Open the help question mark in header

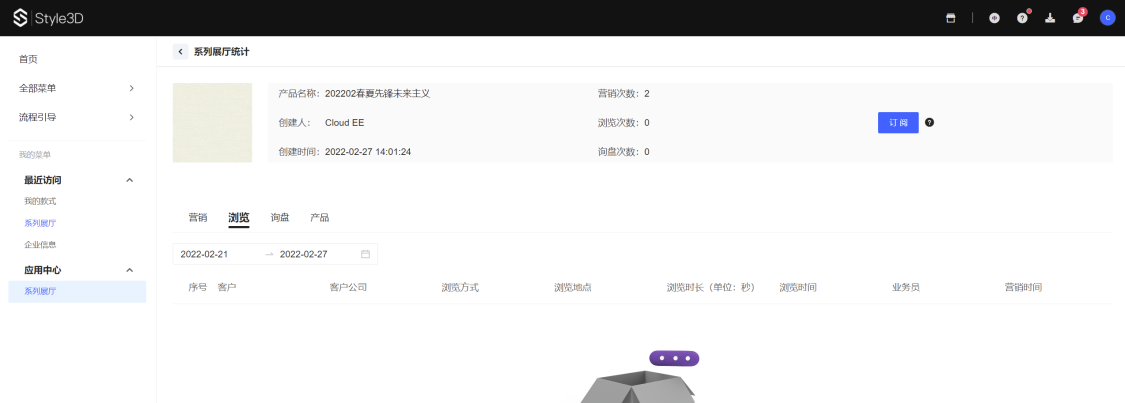(x=1022, y=18)
